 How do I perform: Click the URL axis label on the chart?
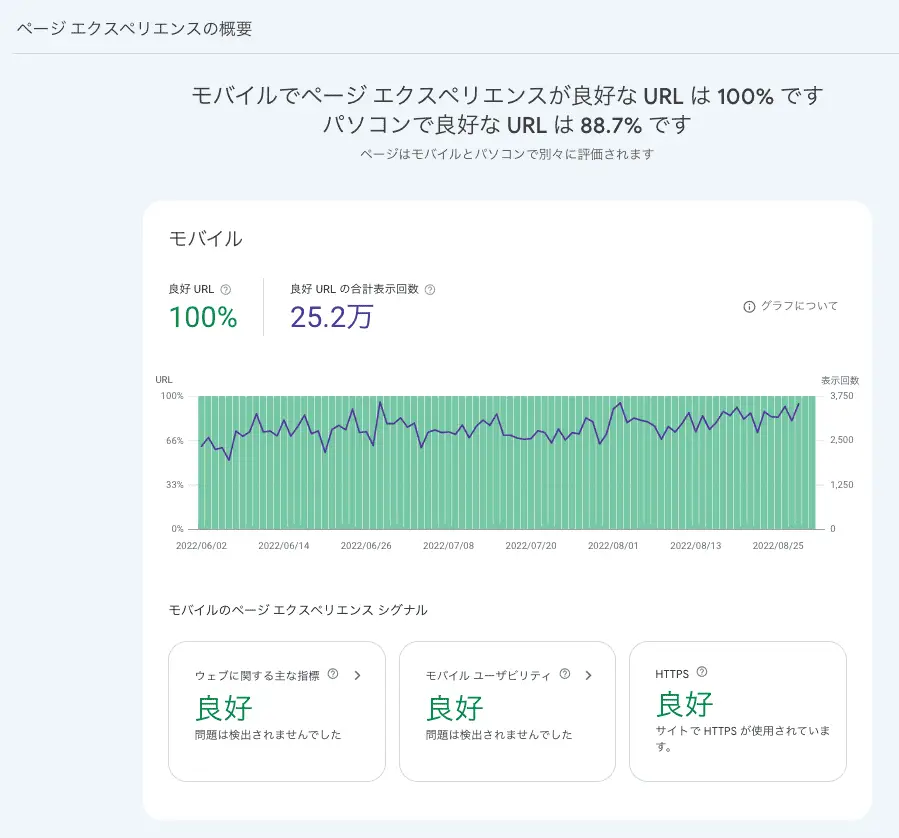[x=163, y=380]
